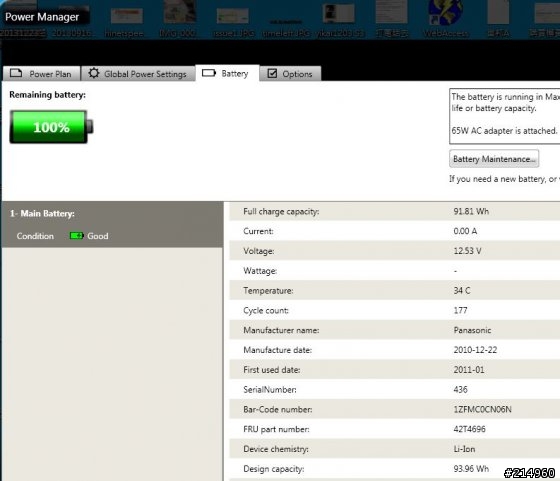Open the WebAccess desktop icon
The image size is (560, 481).
(445, 19)
